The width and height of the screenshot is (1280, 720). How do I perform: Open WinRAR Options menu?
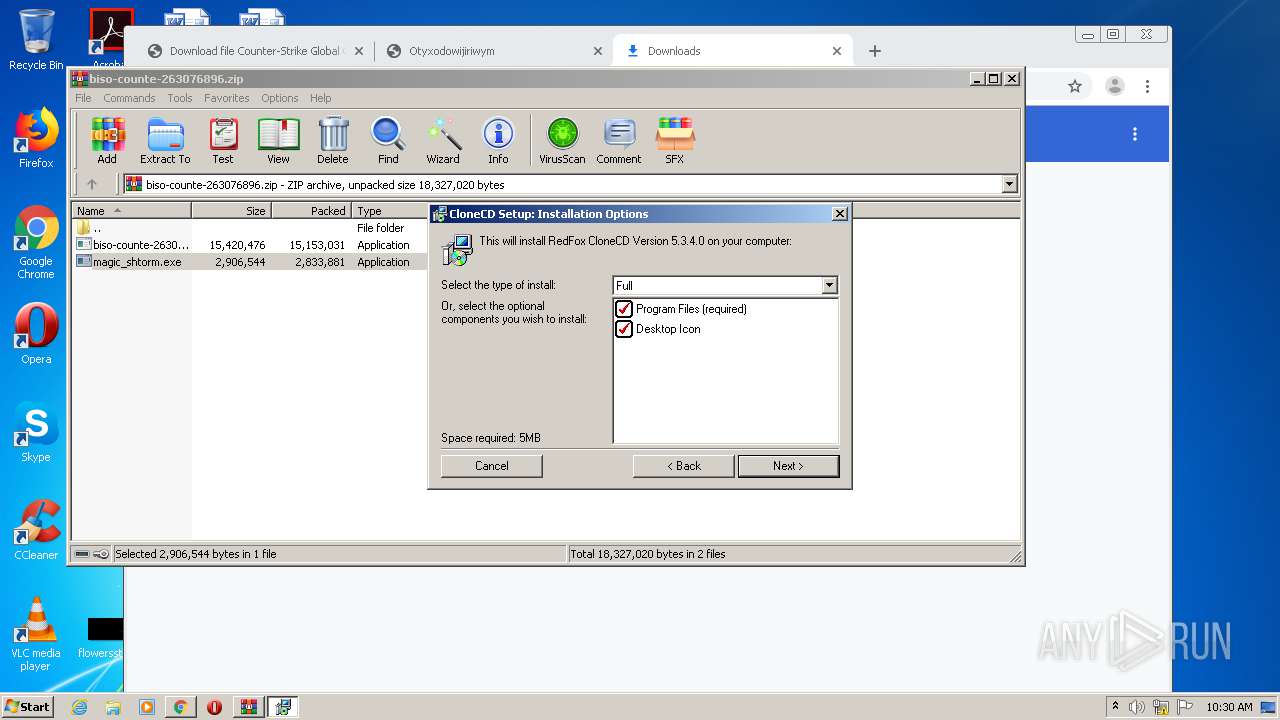point(280,98)
